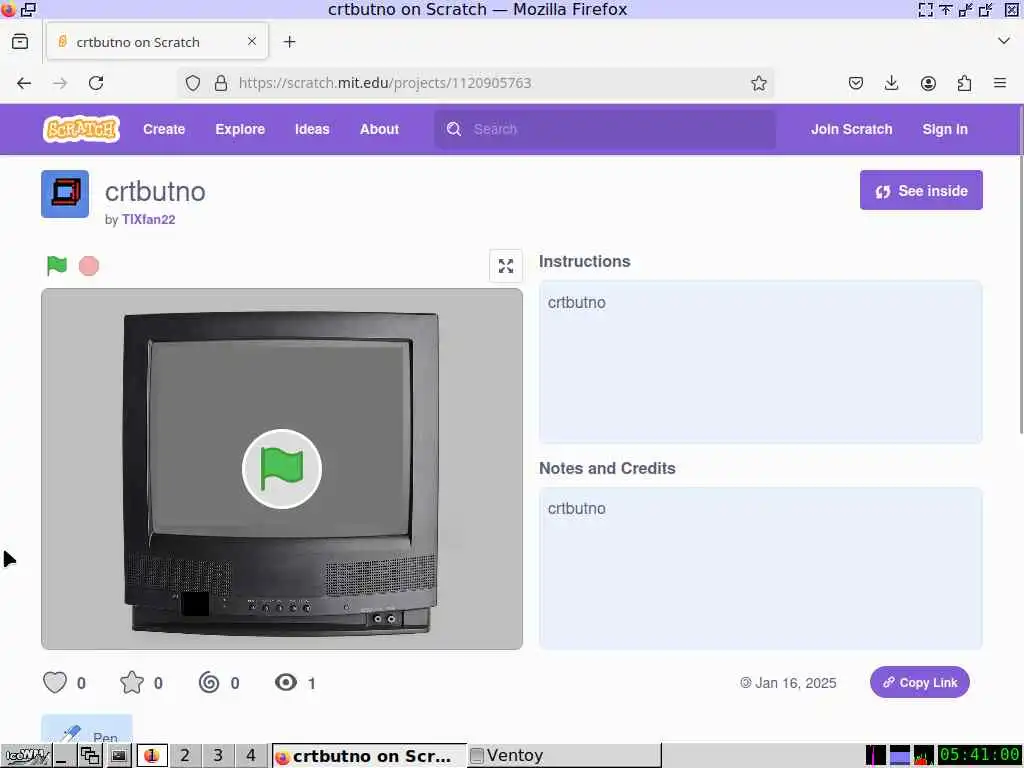Click the taskbar clock
The height and width of the screenshot is (768, 1024).
[x=980, y=756]
